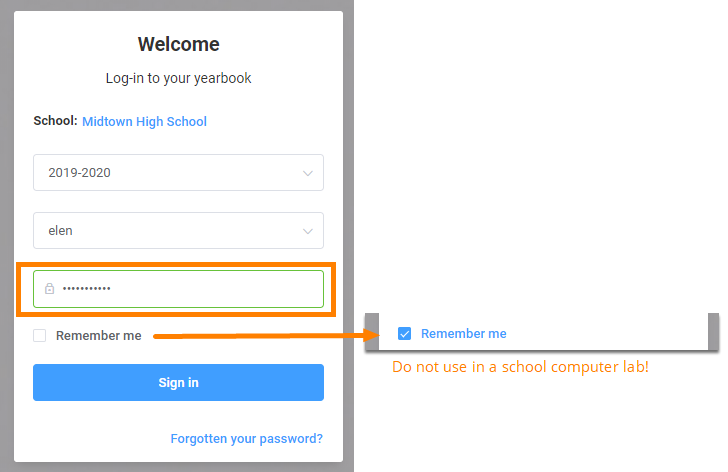Image resolution: width=728 pixels, height=472 pixels.
Task: Click the Welcome heading
Action: 178,45
